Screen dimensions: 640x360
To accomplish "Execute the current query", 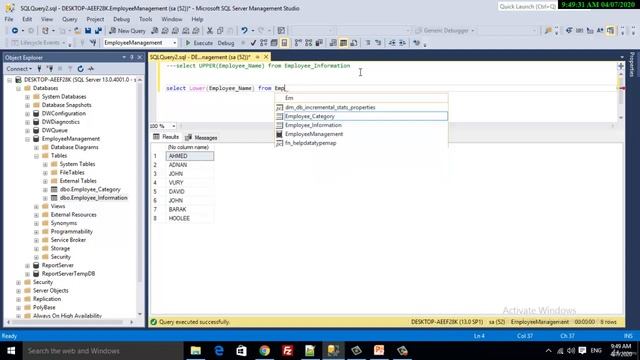I will 199,43.
